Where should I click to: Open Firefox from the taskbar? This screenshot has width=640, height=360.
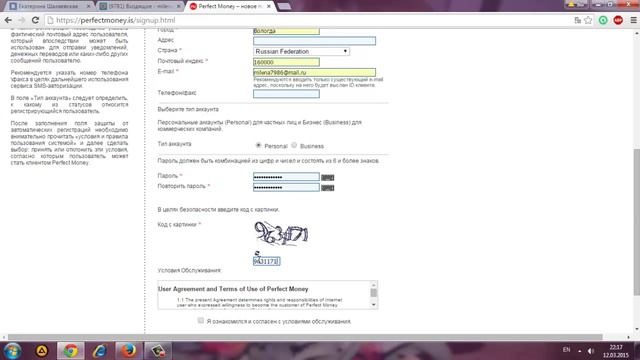[128, 351]
